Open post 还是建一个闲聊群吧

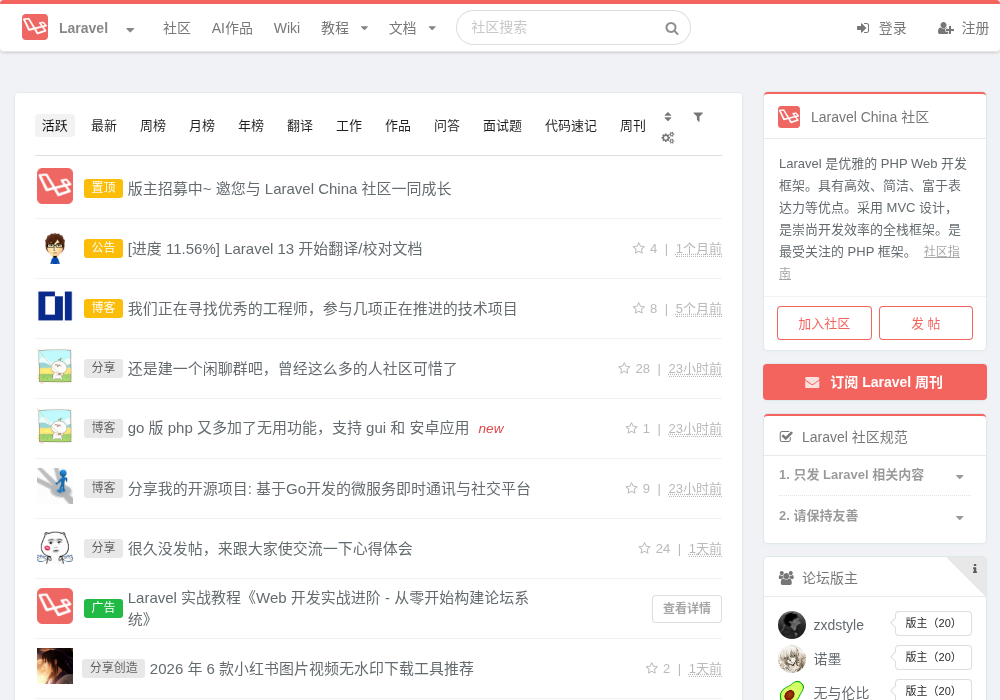click(x=292, y=368)
